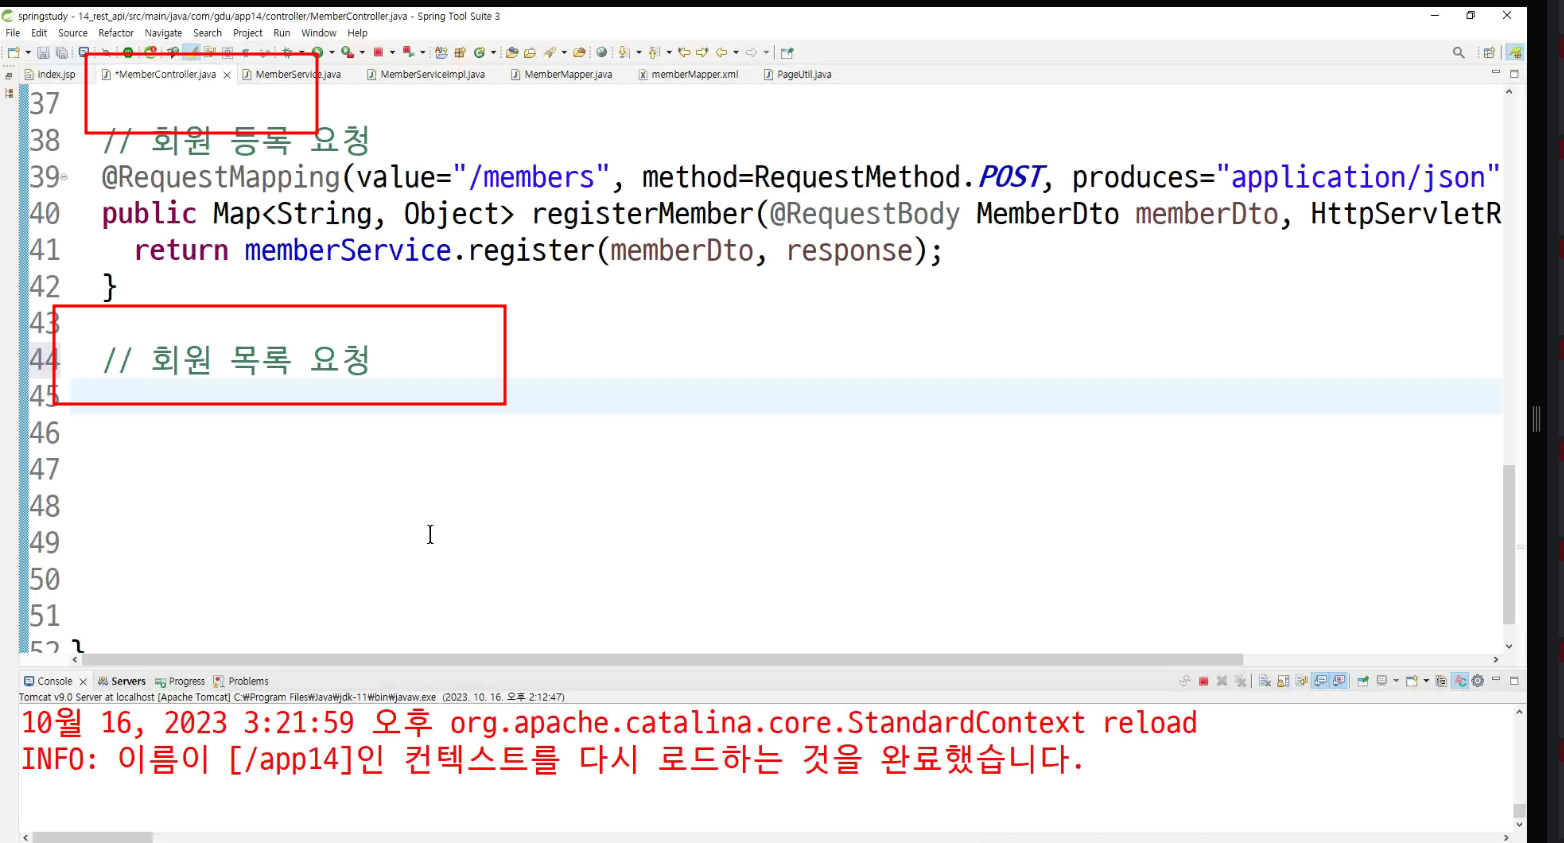Open the Run dropdown arrow

(x=332, y=52)
